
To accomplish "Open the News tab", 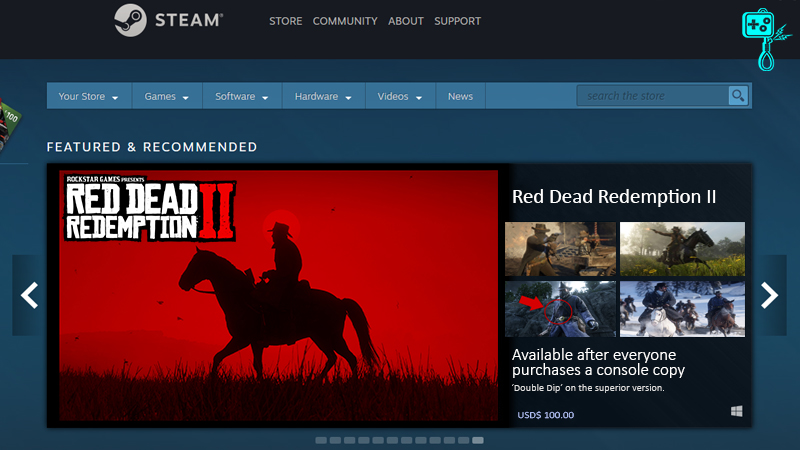I will pyautogui.click(x=460, y=96).
